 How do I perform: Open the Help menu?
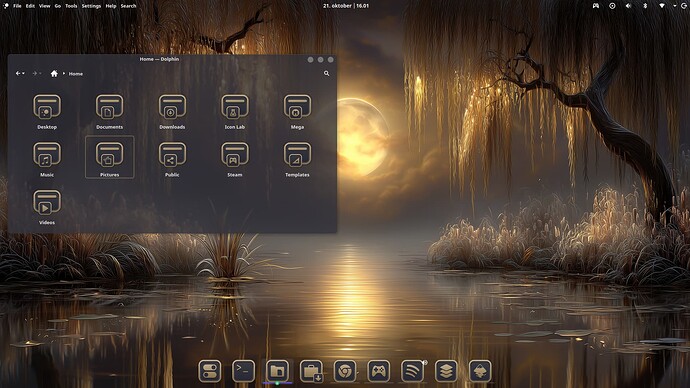click(x=111, y=6)
